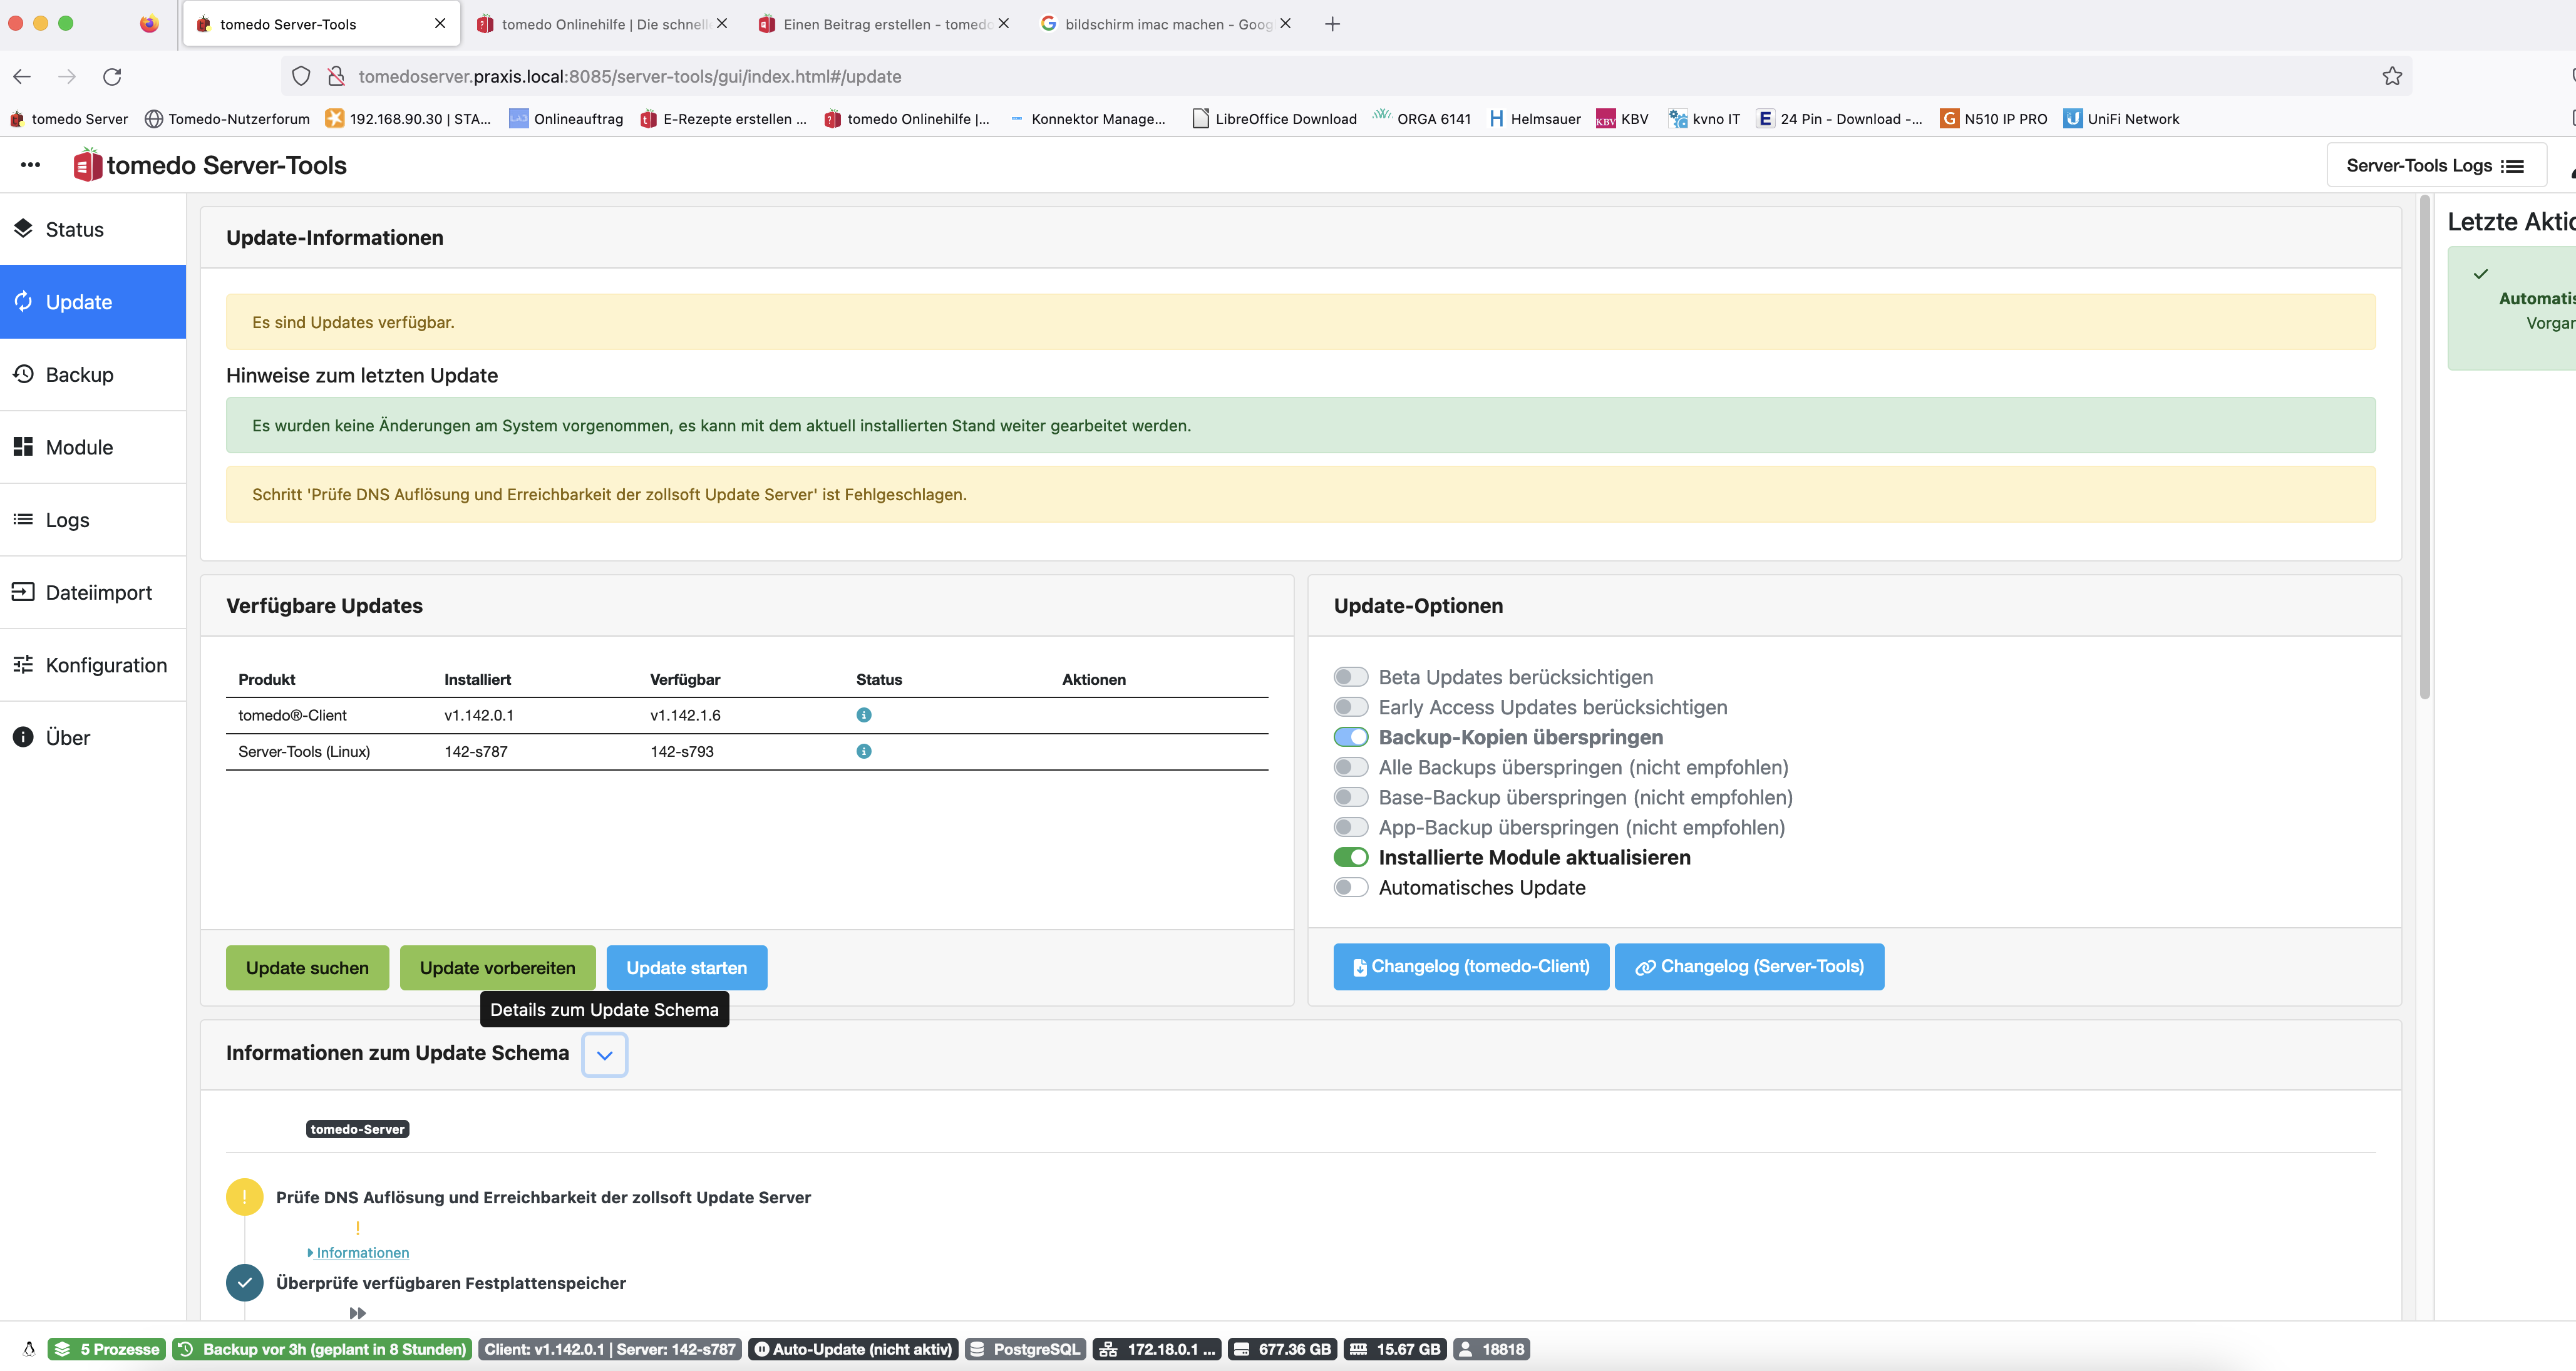The width and height of the screenshot is (2576, 1371).
Task: Click the tomedo Server-Tools logo
Action: pos(210,165)
